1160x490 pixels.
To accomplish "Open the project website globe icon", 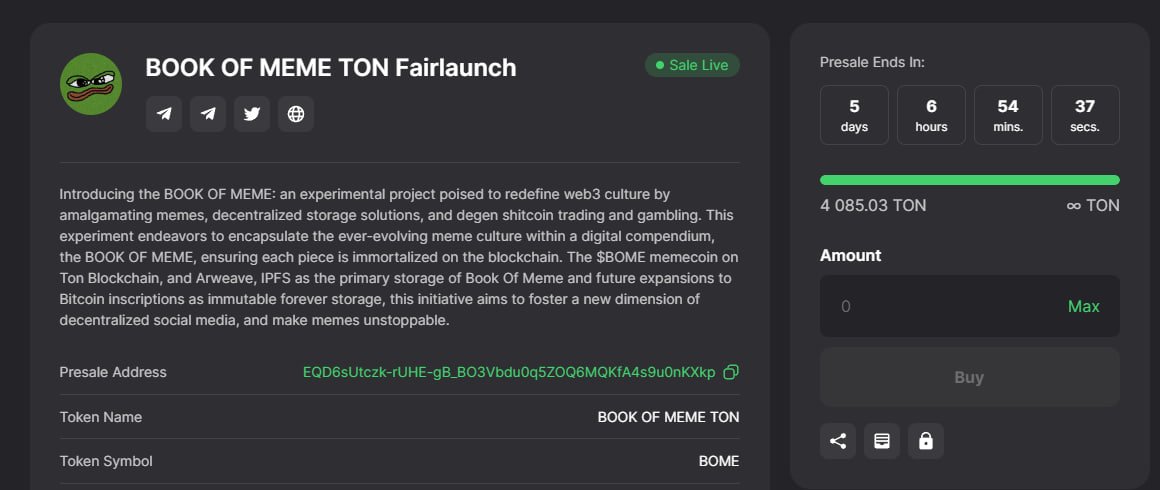I will (x=296, y=114).
